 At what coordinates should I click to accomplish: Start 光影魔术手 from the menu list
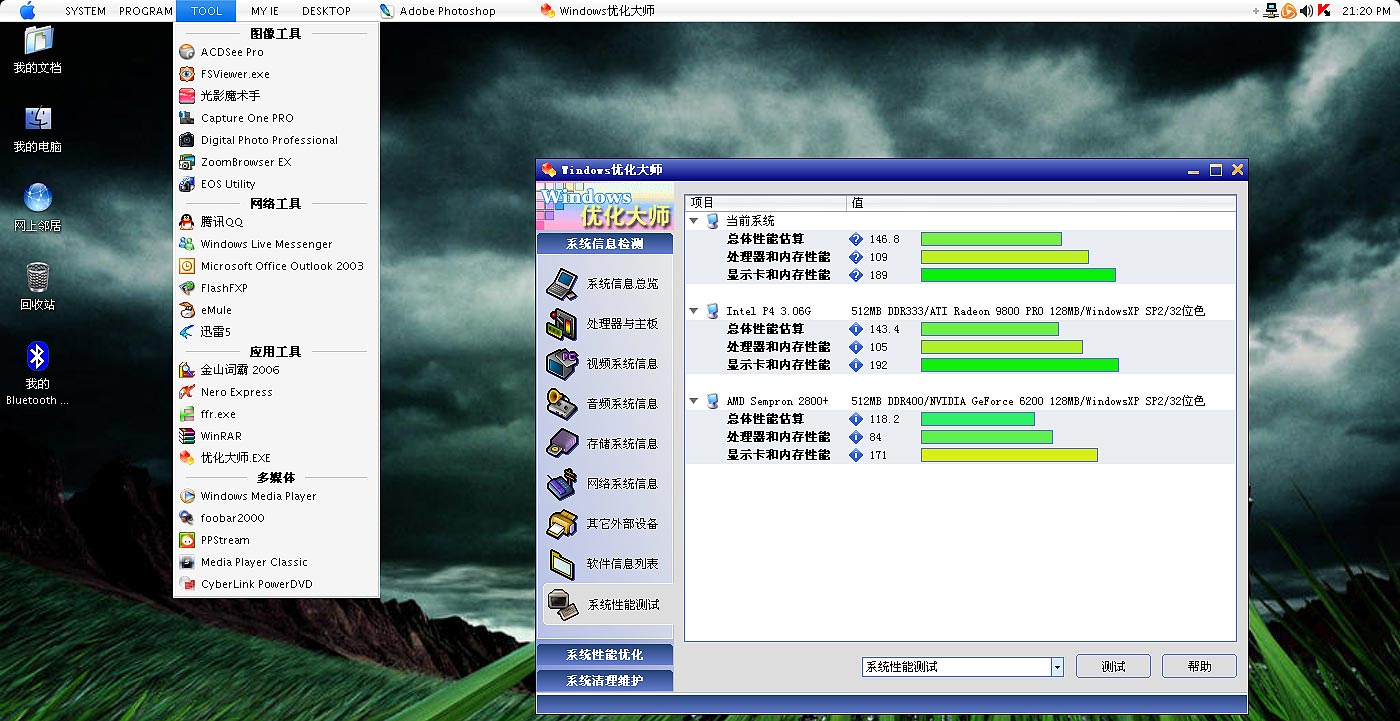click(x=276, y=96)
